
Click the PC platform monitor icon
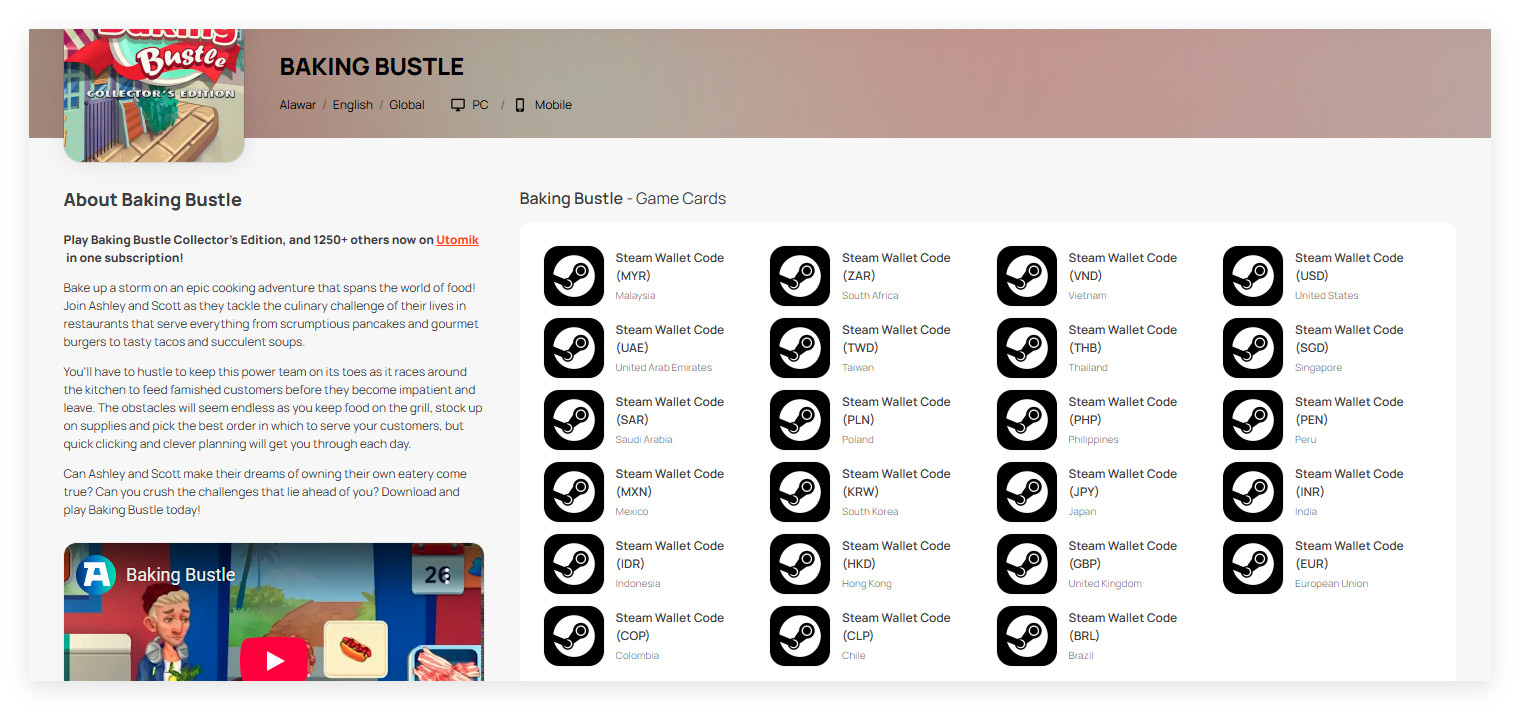pyautogui.click(x=458, y=105)
